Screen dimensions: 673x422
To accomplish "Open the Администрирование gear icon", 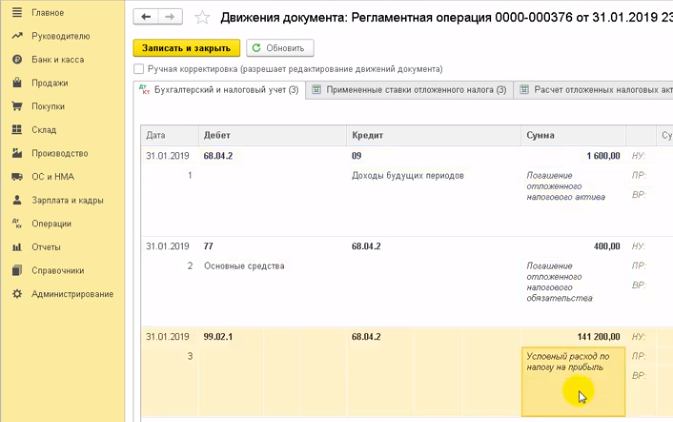I will tap(17, 294).
